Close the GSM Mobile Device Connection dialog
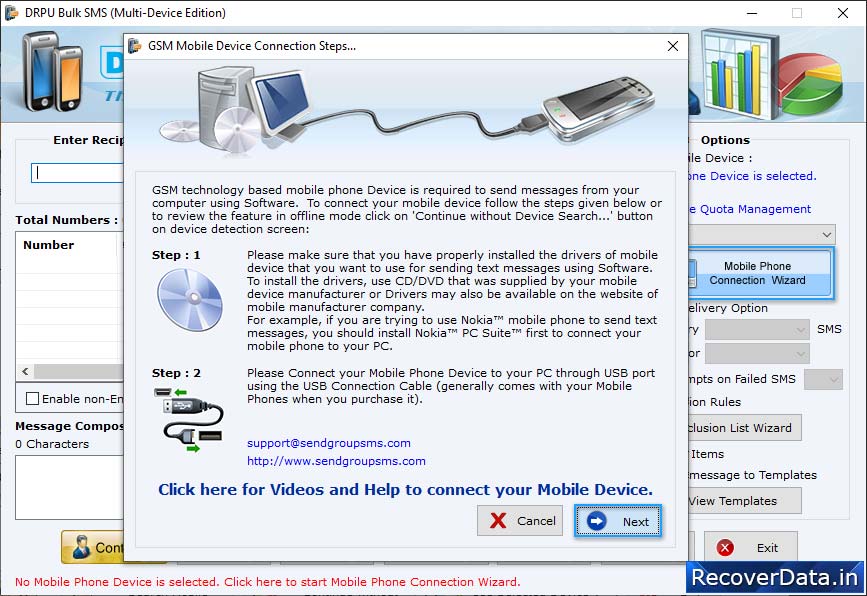This screenshot has width=867, height=596. tap(672, 46)
